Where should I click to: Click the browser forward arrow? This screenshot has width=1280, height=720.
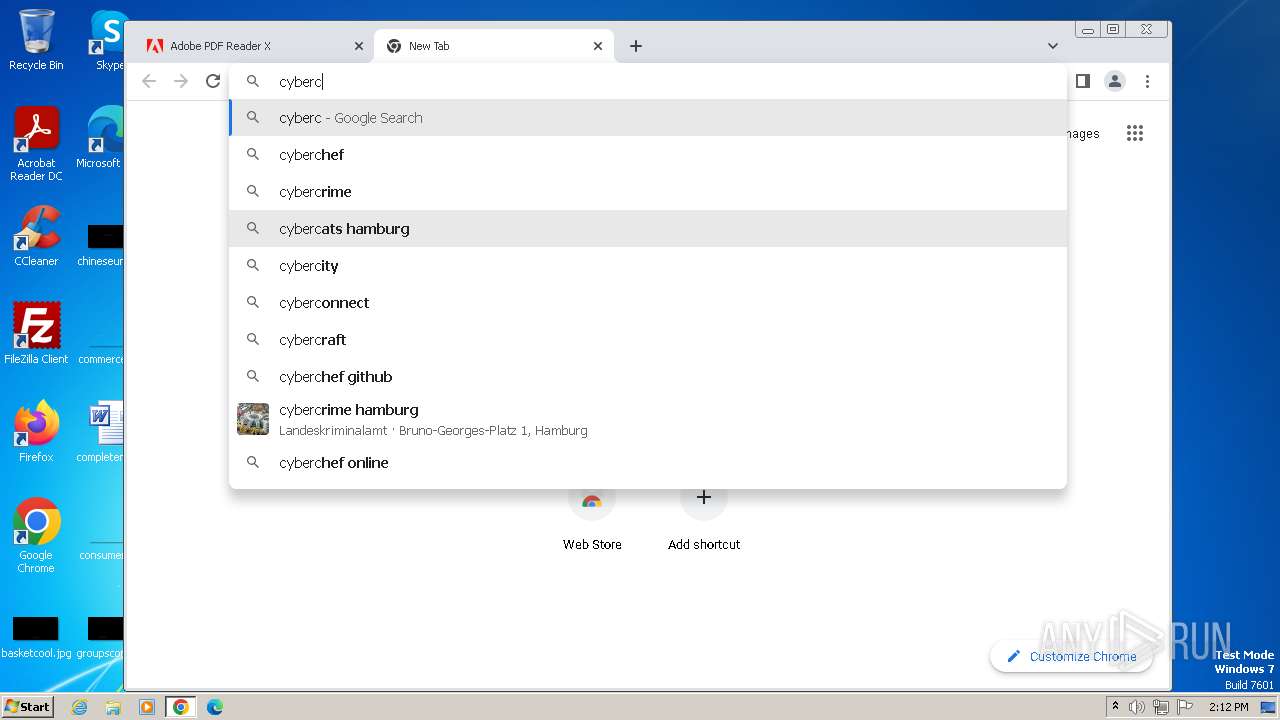coord(181,81)
